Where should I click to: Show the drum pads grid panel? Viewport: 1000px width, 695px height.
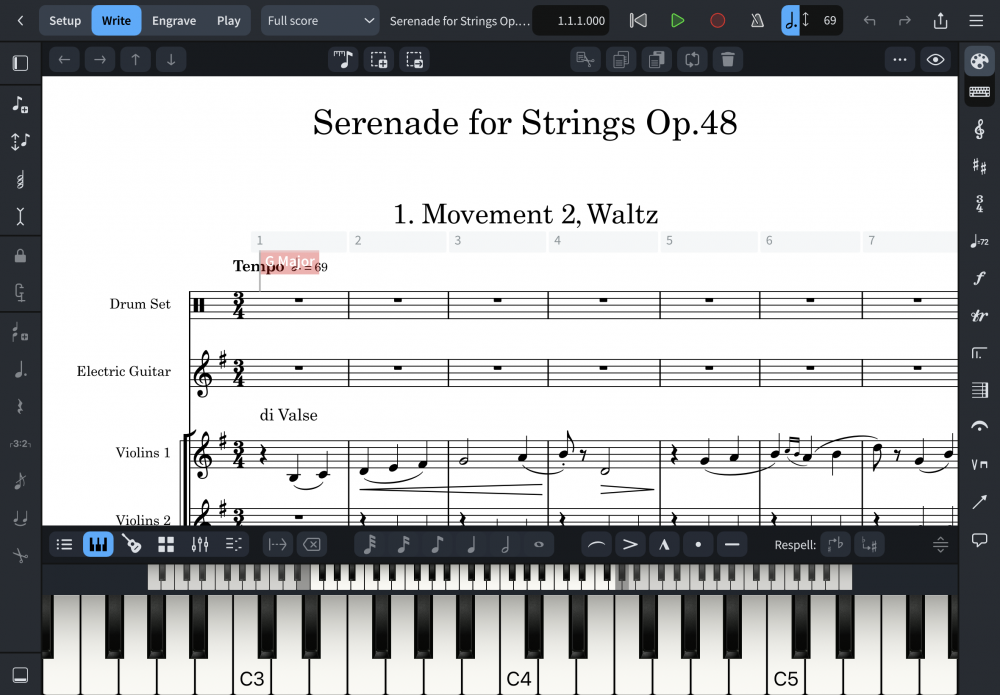point(166,545)
